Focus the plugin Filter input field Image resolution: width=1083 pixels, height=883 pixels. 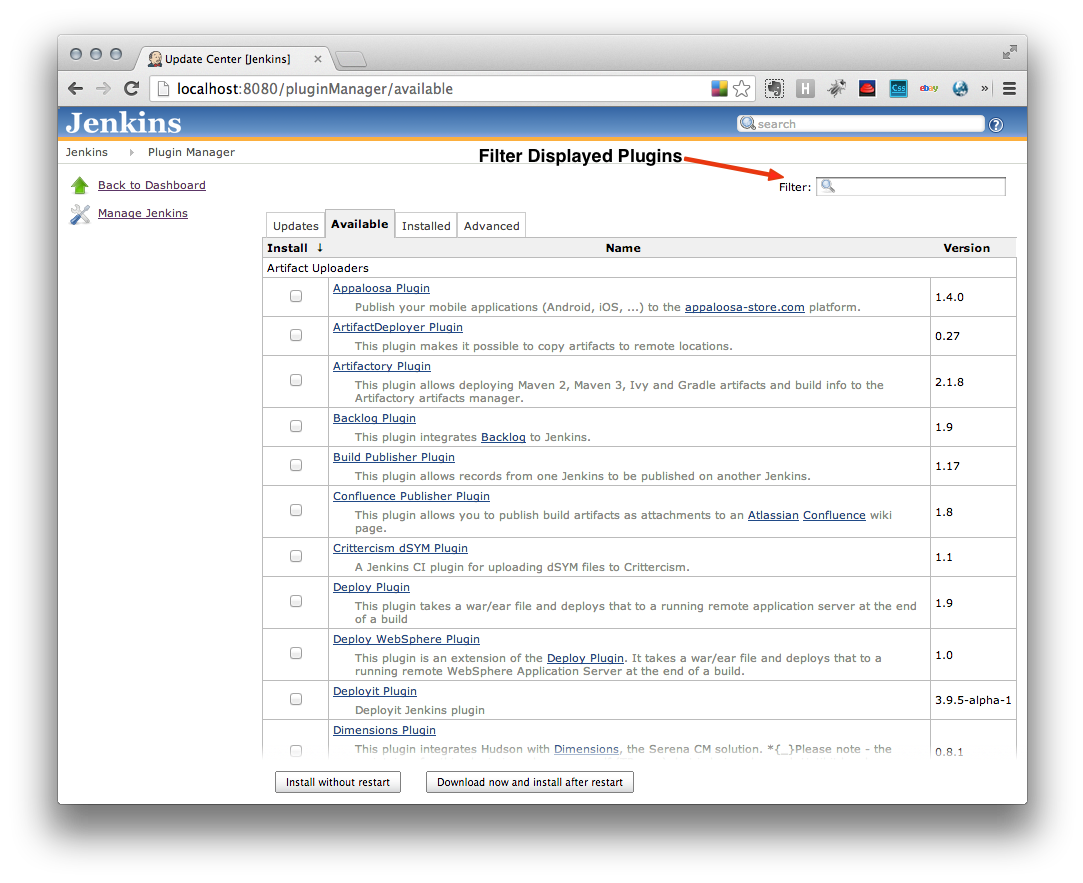911,187
